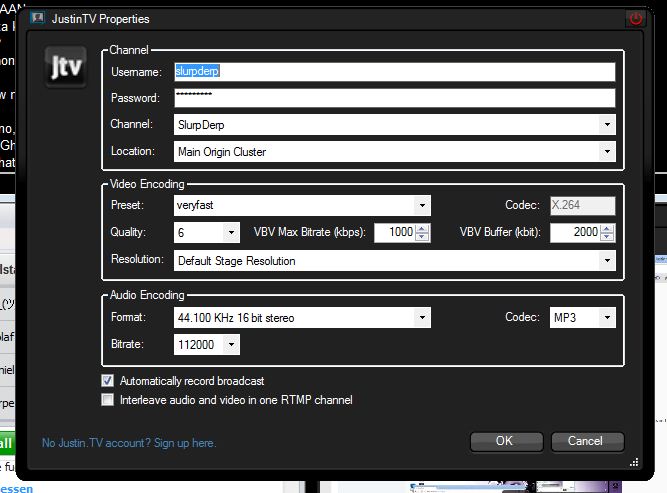Open the audio Format dropdown

click(302, 318)
